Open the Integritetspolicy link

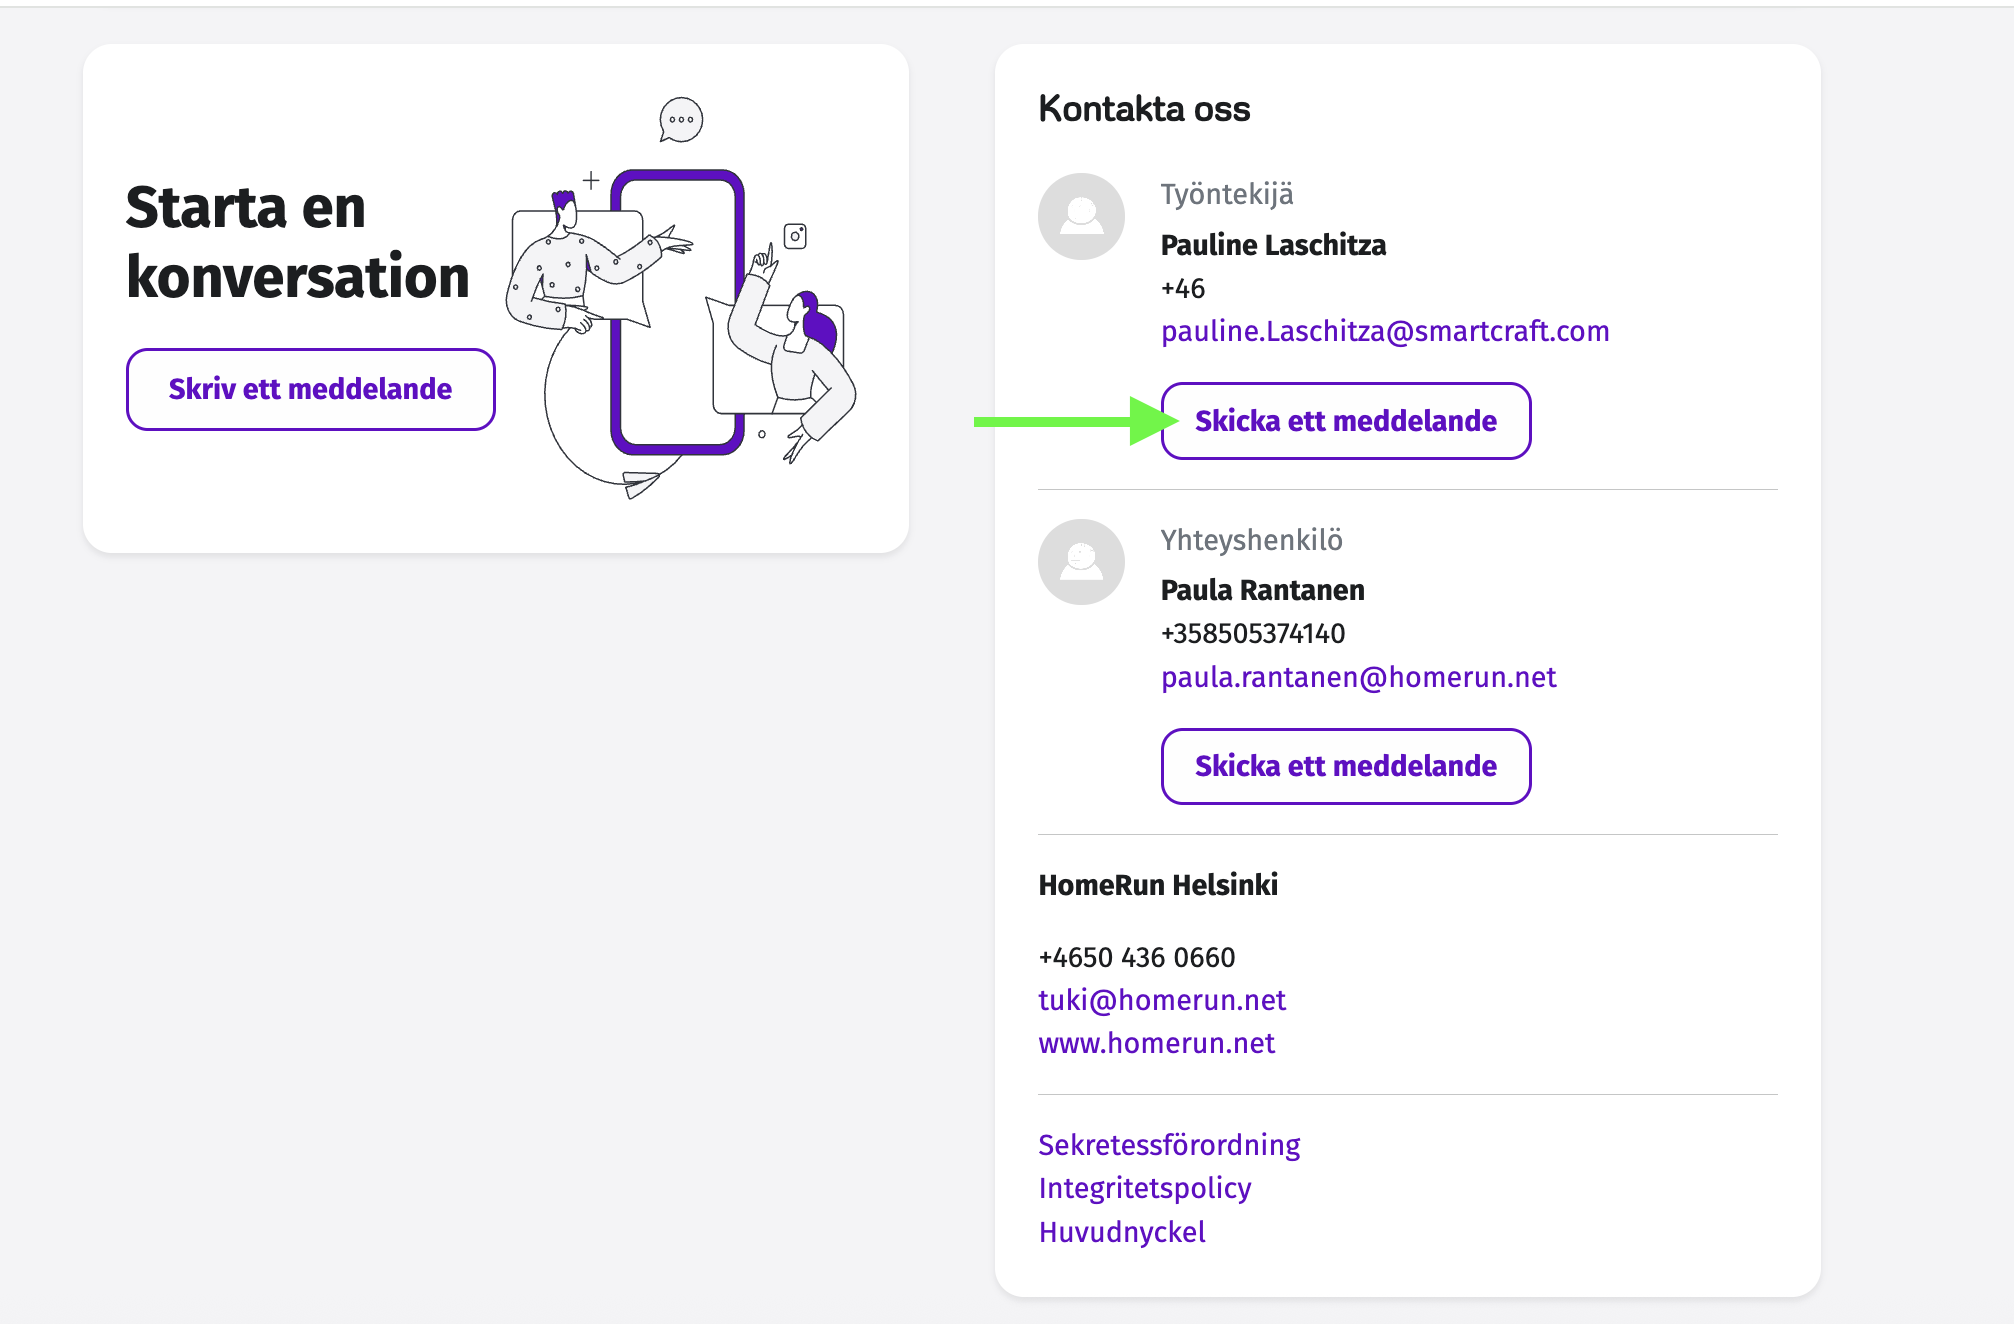1145,1188
